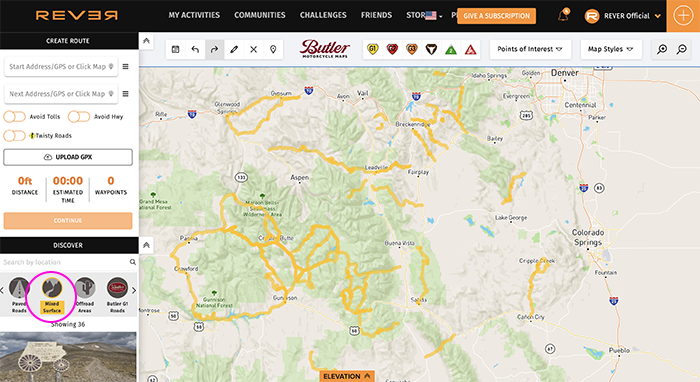Open the My Activities menu
This screenshot has width=700, height=382.
coord(194,15)
